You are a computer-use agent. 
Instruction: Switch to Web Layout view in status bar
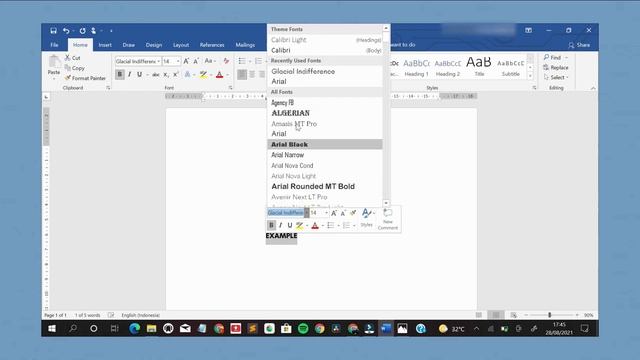(x=513, y=315)
